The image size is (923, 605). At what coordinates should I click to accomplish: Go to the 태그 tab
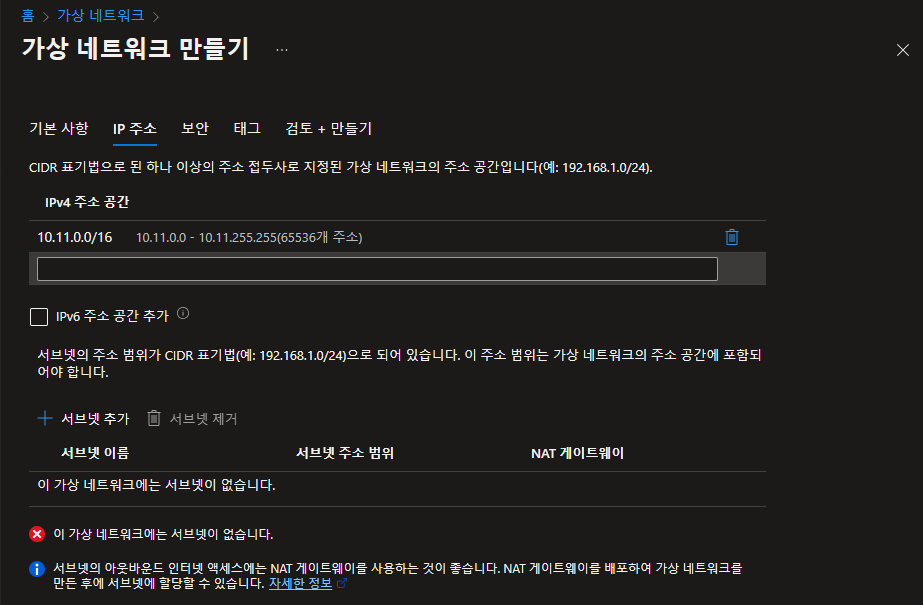[247, 128]
